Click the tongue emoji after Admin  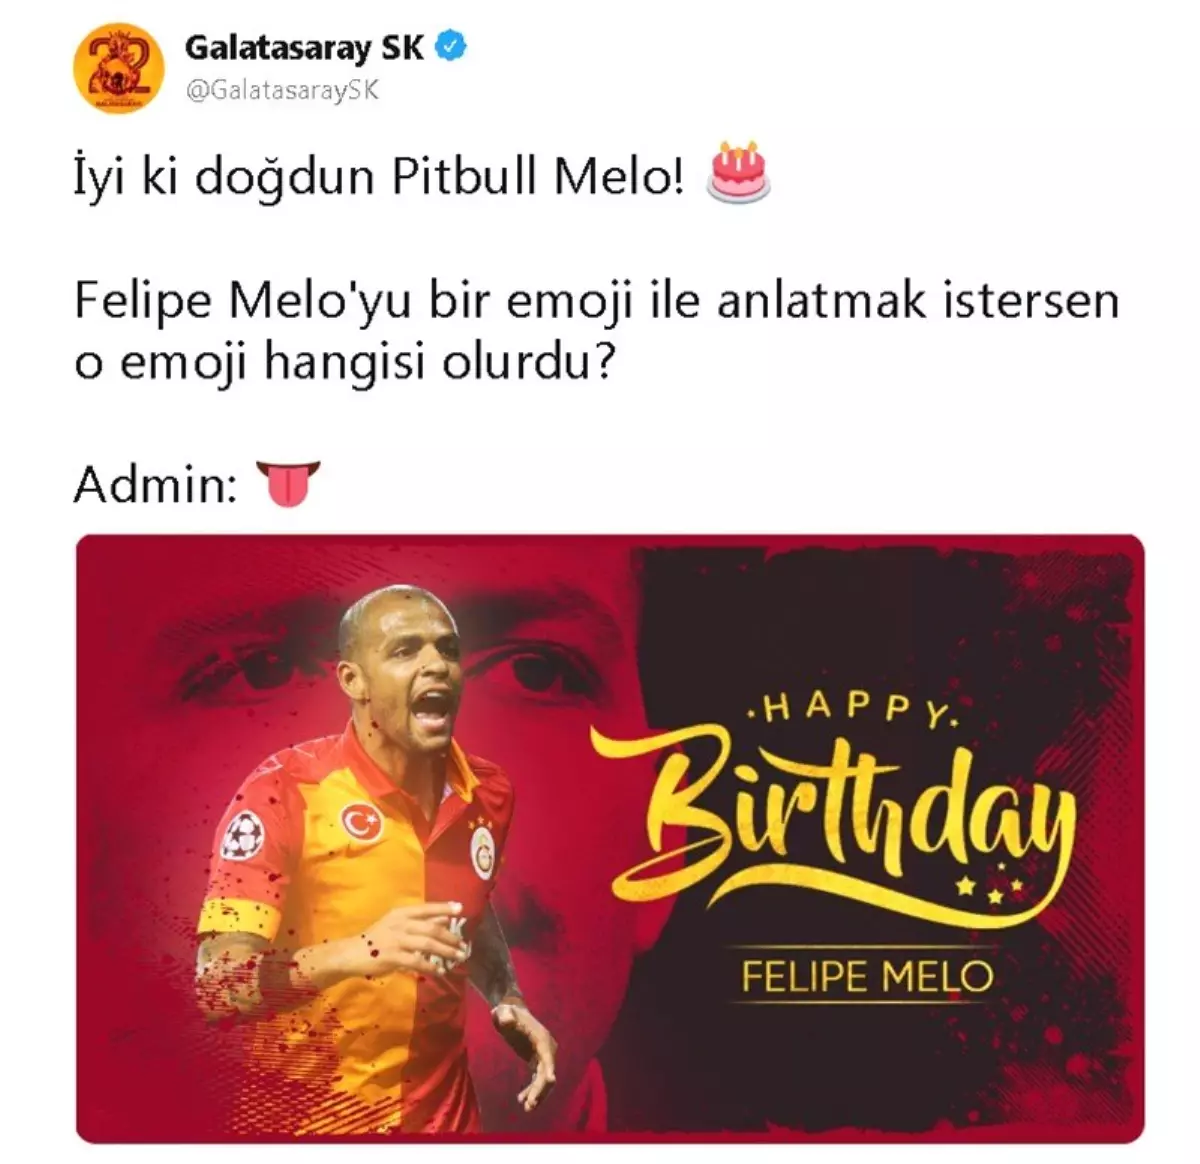click(x=289, y=483)
